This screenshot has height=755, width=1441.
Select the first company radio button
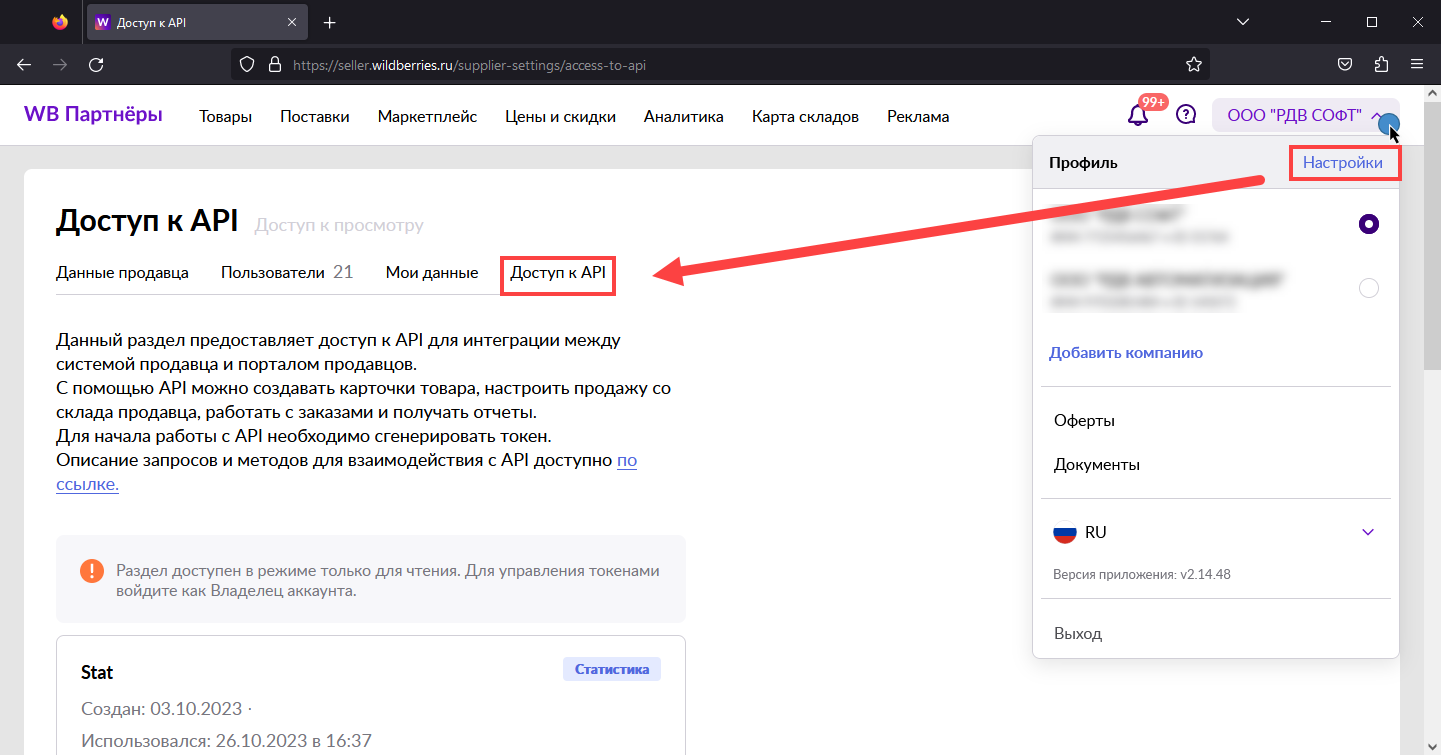click(1369, 225)
